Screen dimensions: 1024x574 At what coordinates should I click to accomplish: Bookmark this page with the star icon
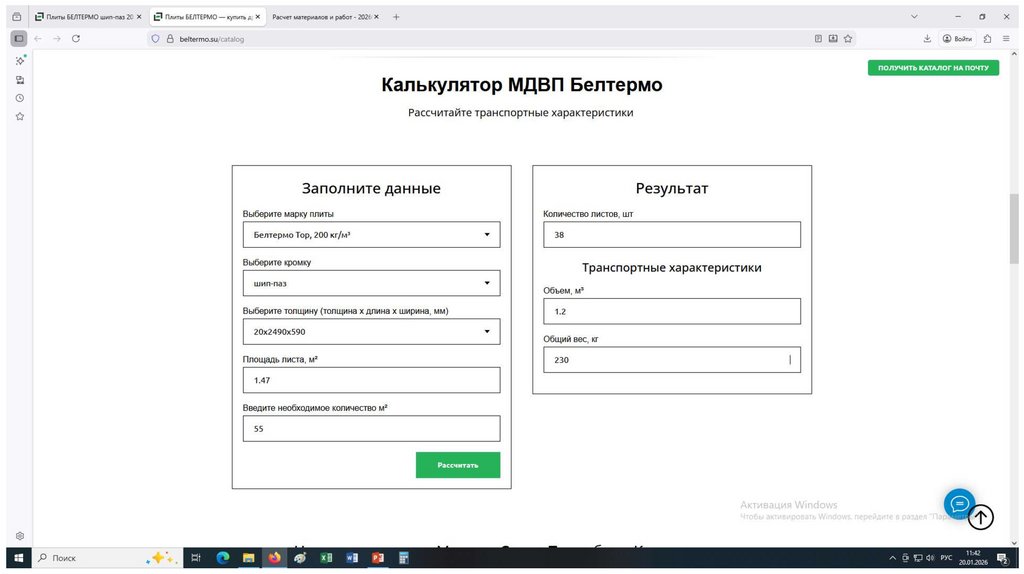(848, 39)
